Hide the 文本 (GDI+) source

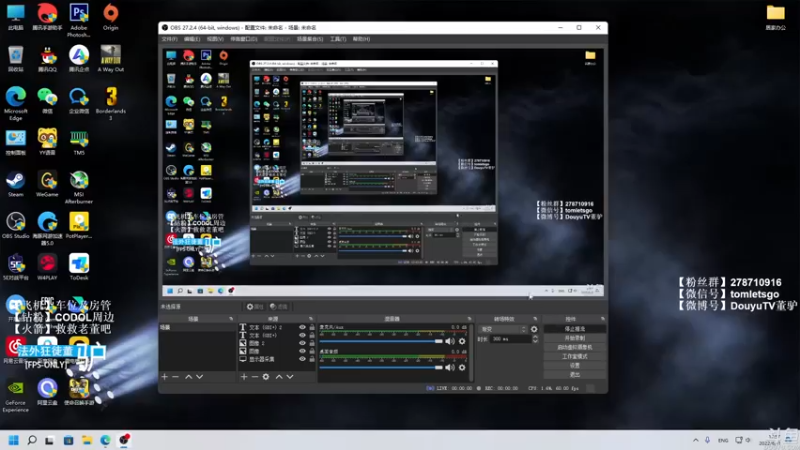pyautogui.click(x=302, y=335)
